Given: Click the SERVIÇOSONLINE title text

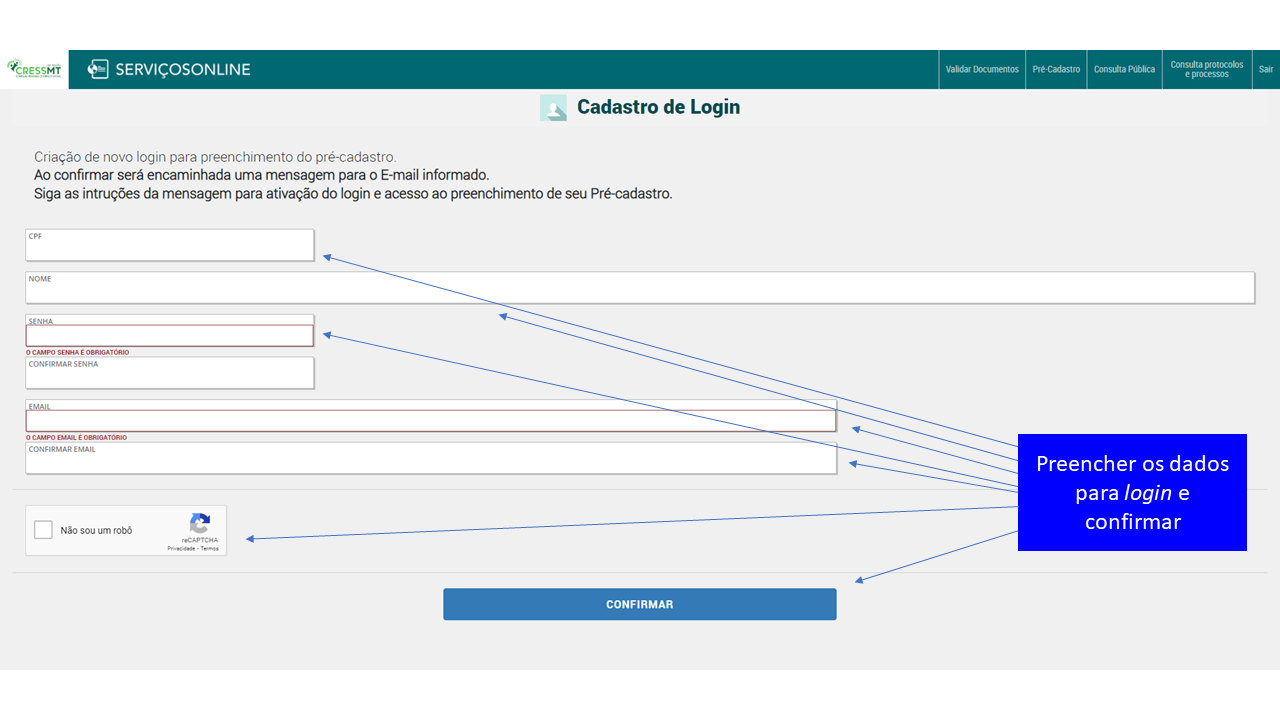Looking at the screenshot, I should 183,69.
